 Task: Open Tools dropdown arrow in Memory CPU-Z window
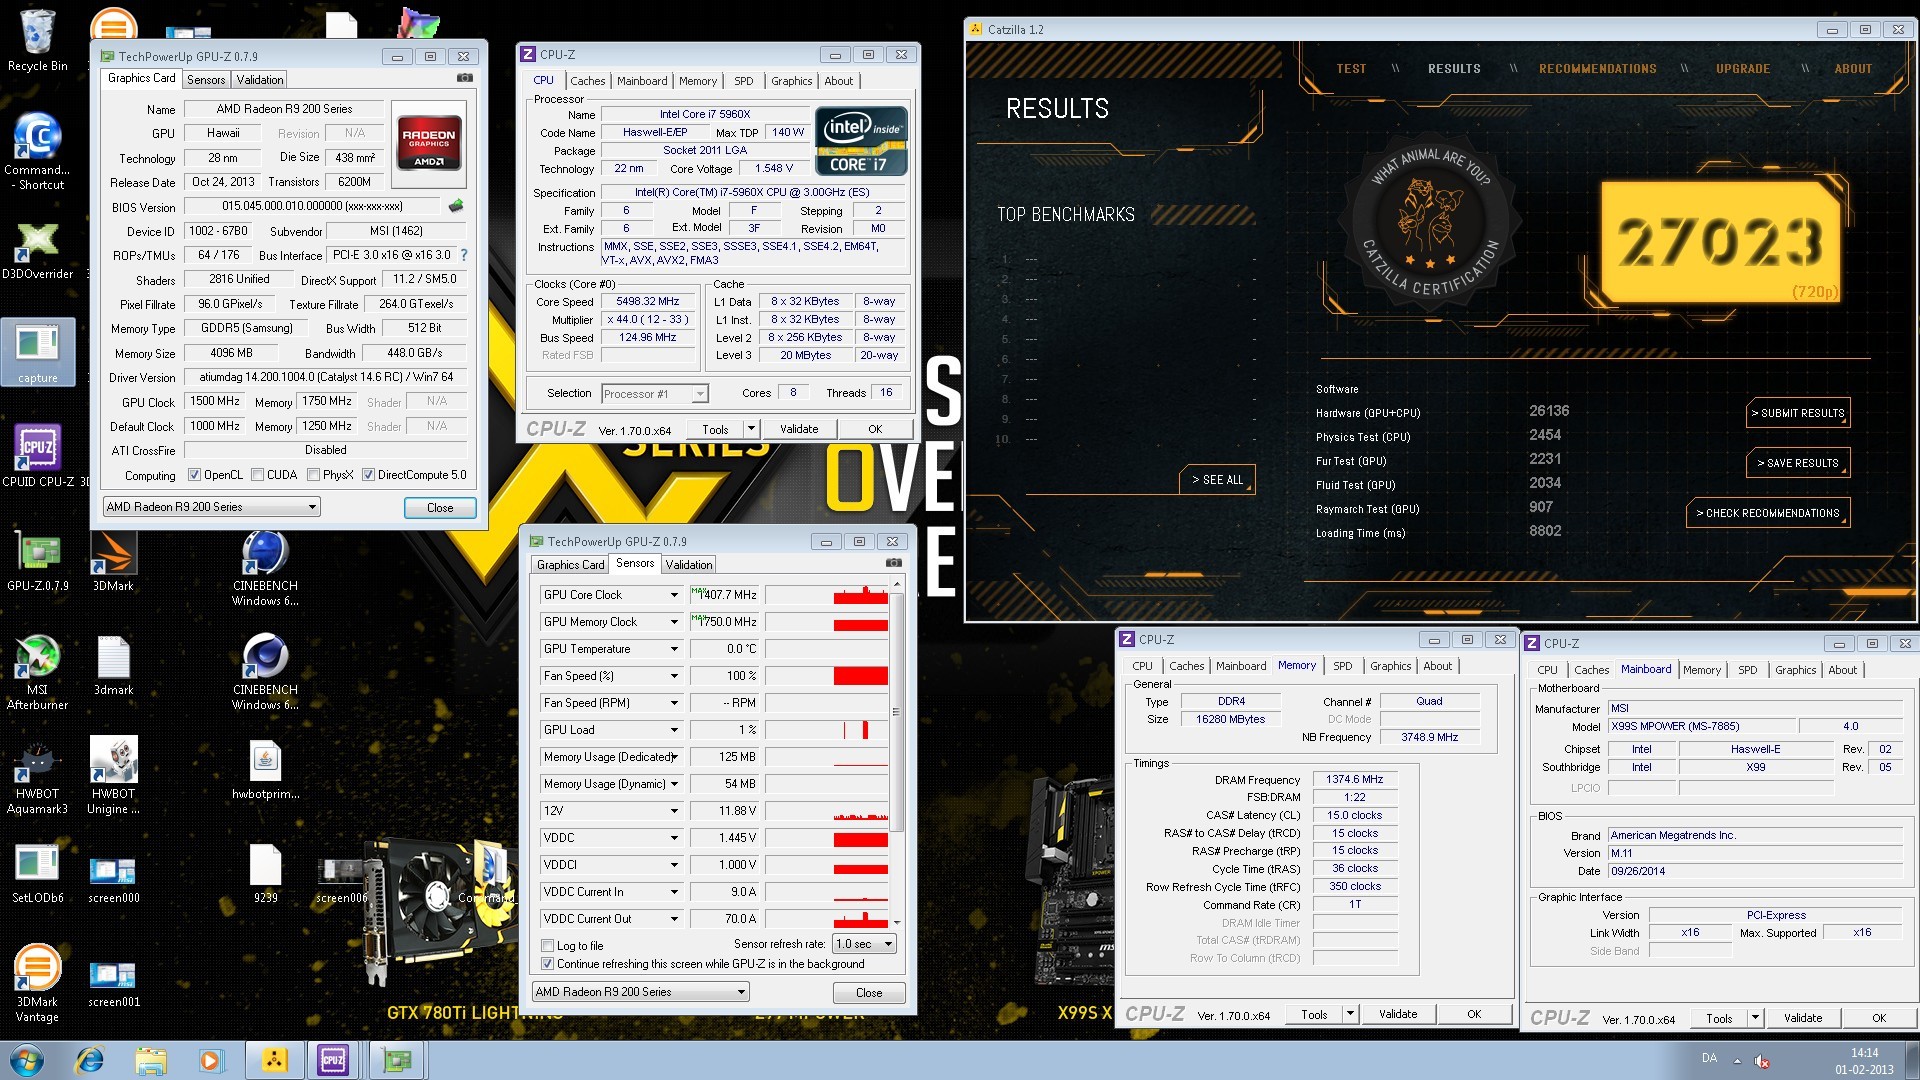click(1350, 1014)
